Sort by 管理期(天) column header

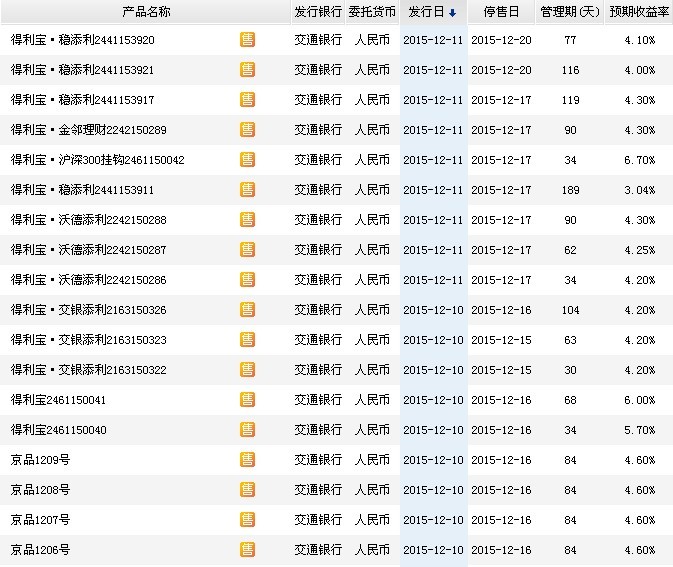pyautogui.click(x=570, y=12)
